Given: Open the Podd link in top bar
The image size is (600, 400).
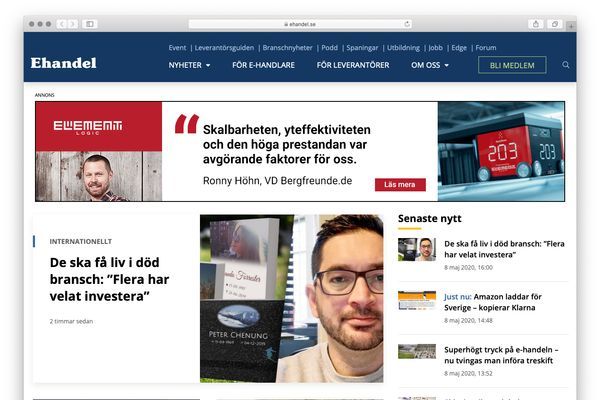Looking at the screenshot, I should coord(330,47).
